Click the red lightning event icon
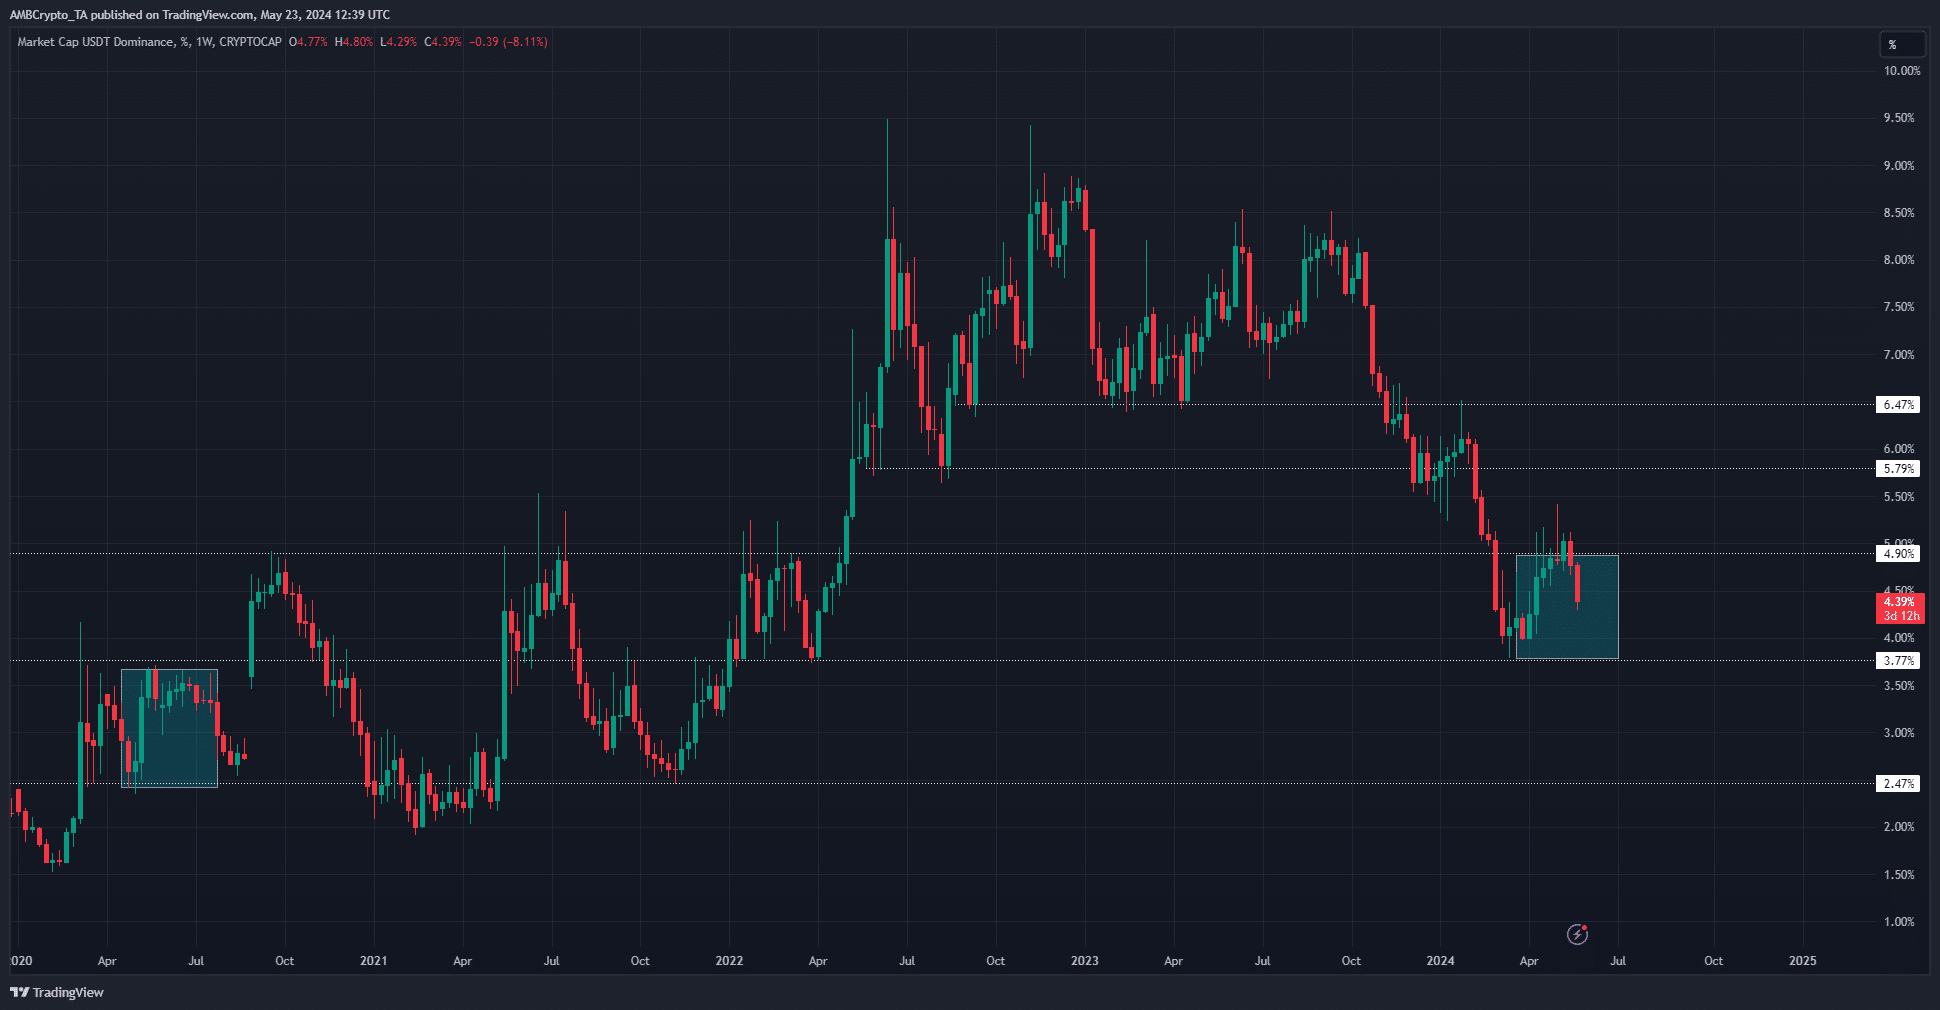This screenshot has height=1010, width=1940. (1577, 934)
